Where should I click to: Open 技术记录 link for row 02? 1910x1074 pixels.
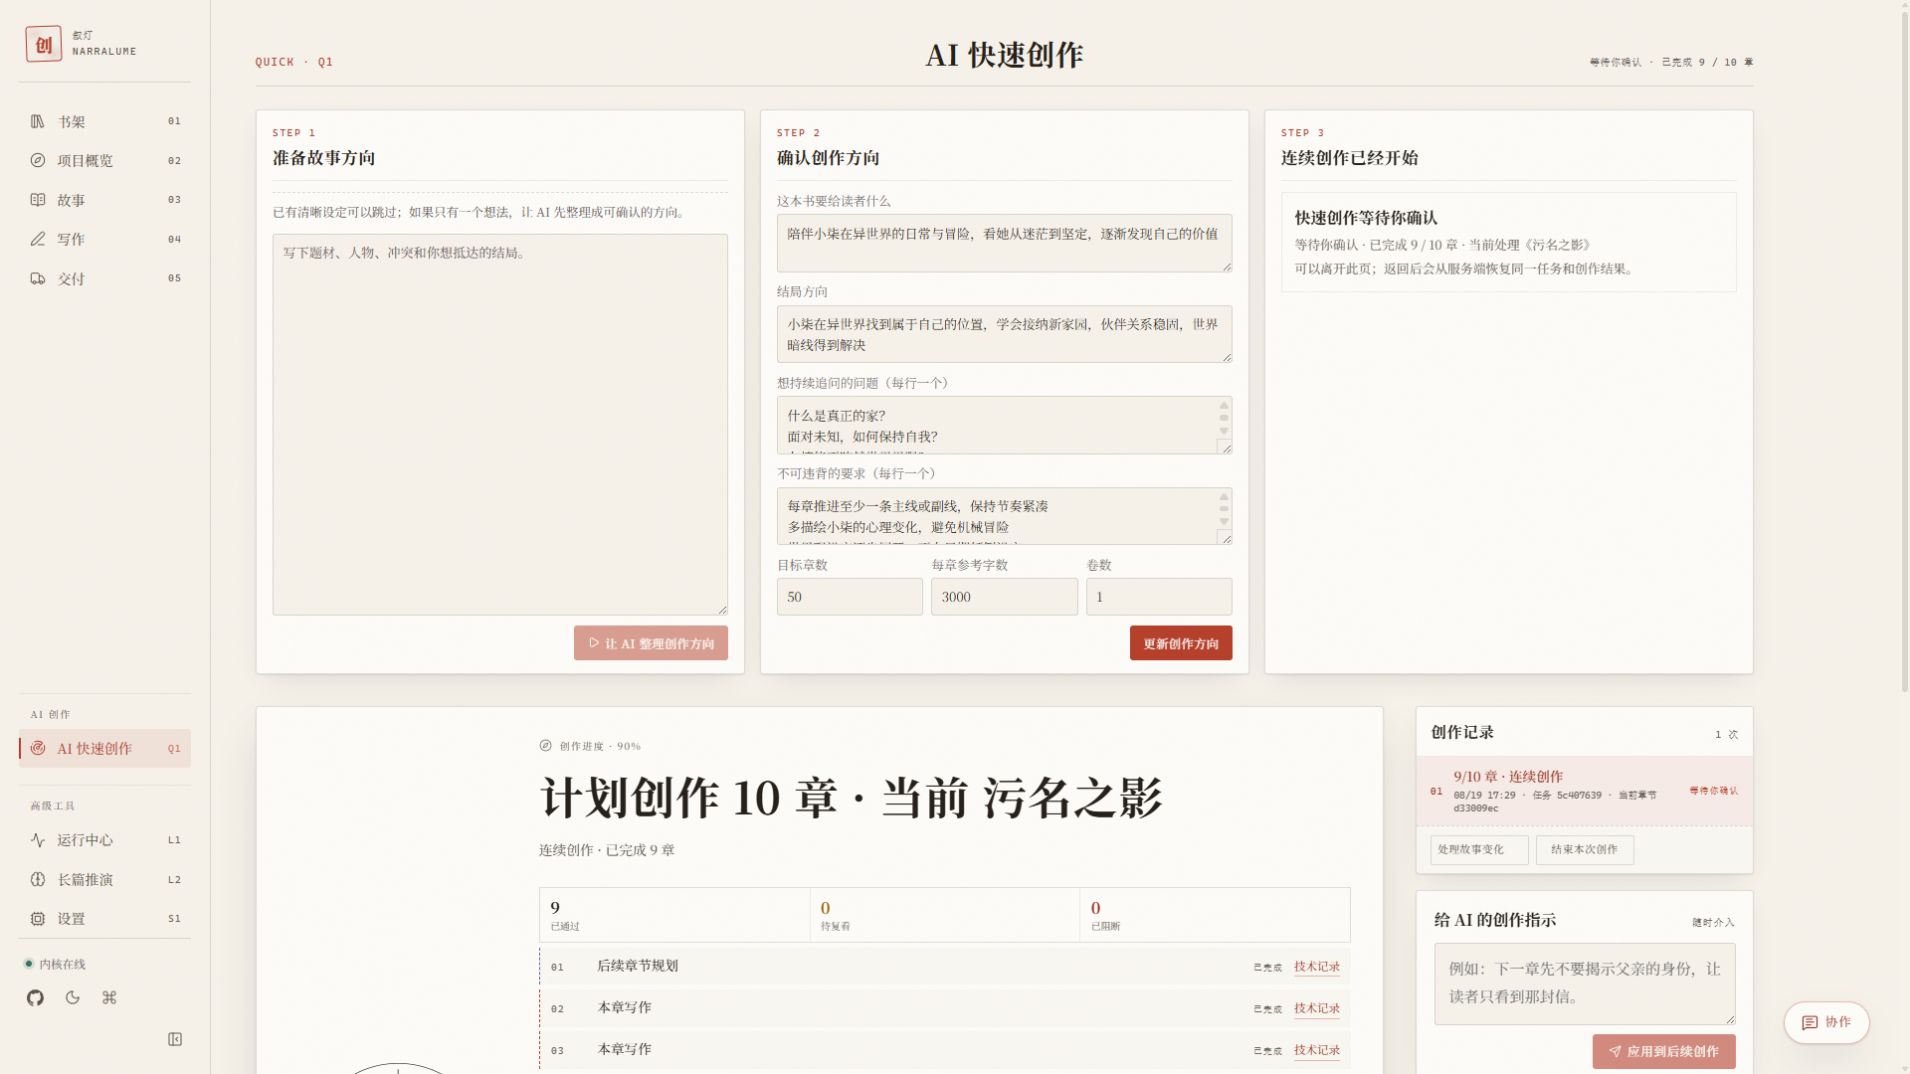[1317, 1009]
